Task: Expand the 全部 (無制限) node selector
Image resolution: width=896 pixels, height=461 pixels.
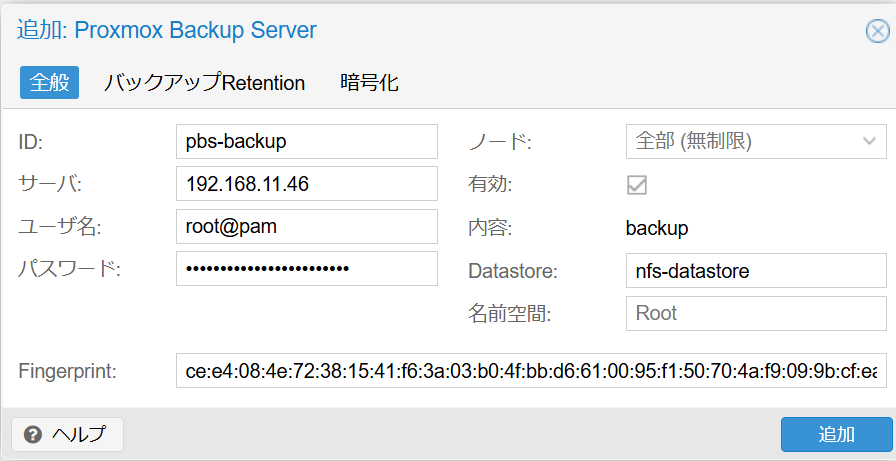Action: (x=756, y=141)
